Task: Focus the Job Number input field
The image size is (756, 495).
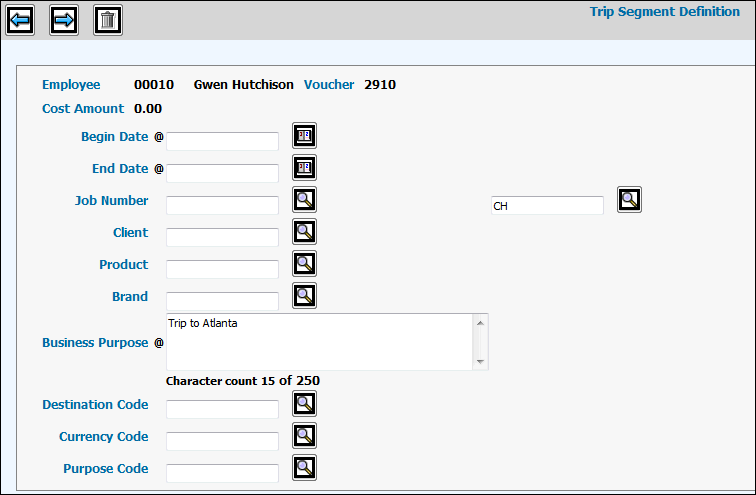Action: click(222, 205)
